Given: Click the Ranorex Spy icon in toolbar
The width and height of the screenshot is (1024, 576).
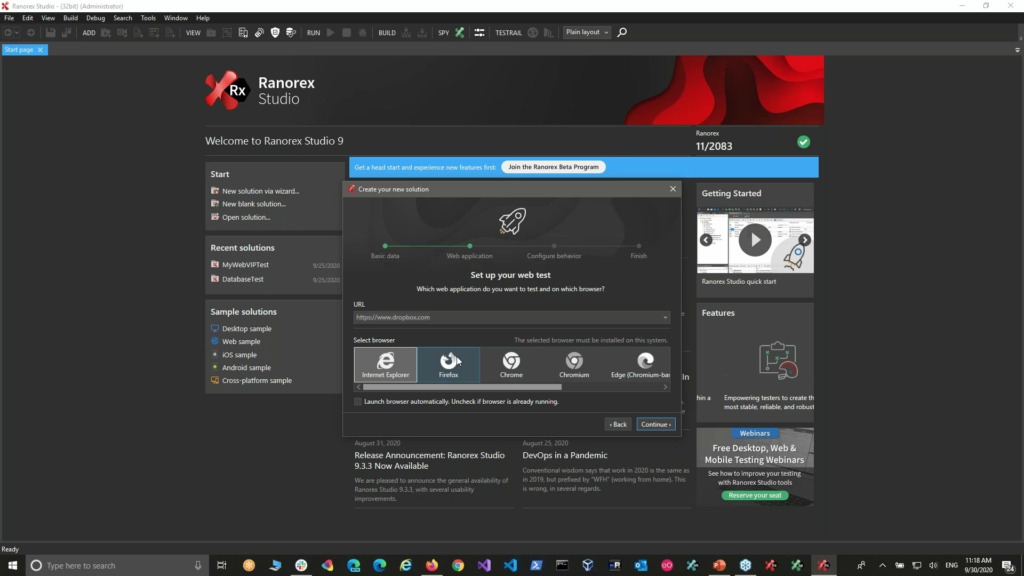Looking at the screenshot, I should point(460,33).
